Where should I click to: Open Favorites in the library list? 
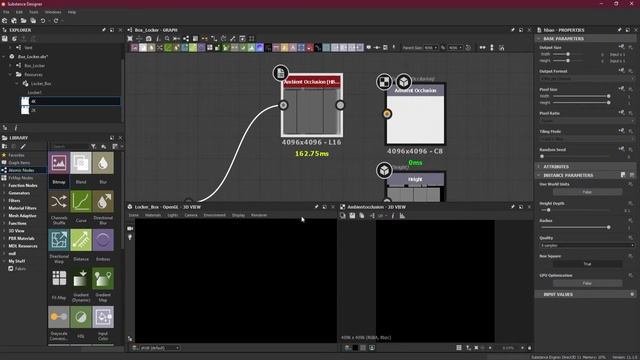[x=16, y=155]
